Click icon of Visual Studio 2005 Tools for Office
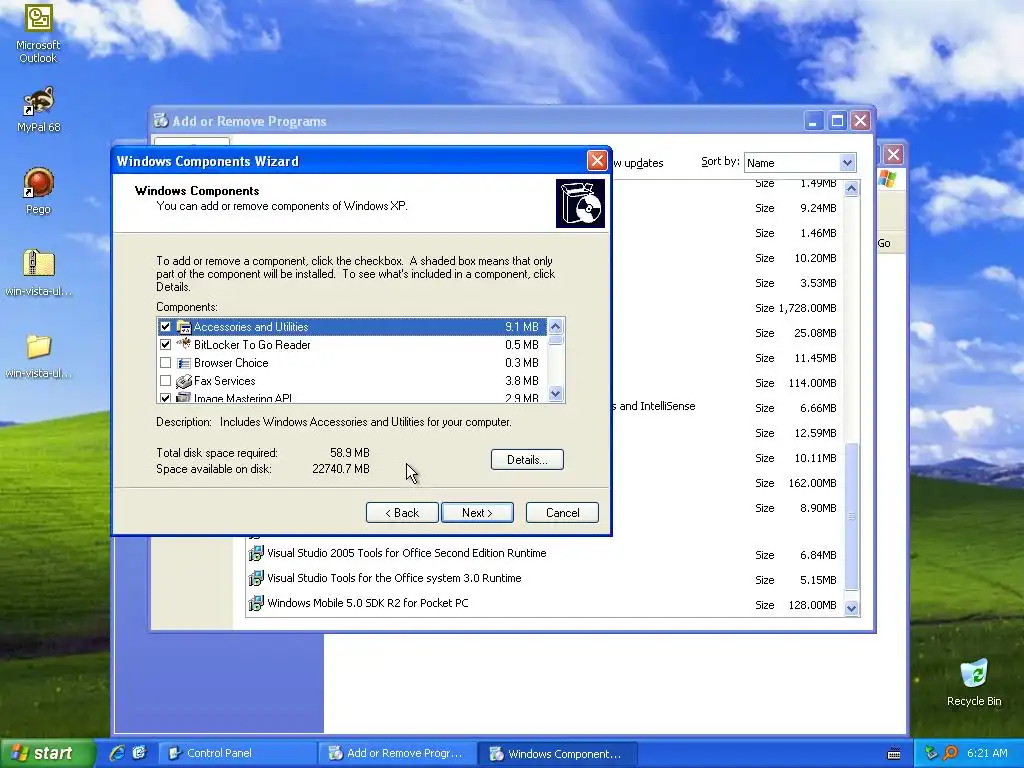 [256, 553]
